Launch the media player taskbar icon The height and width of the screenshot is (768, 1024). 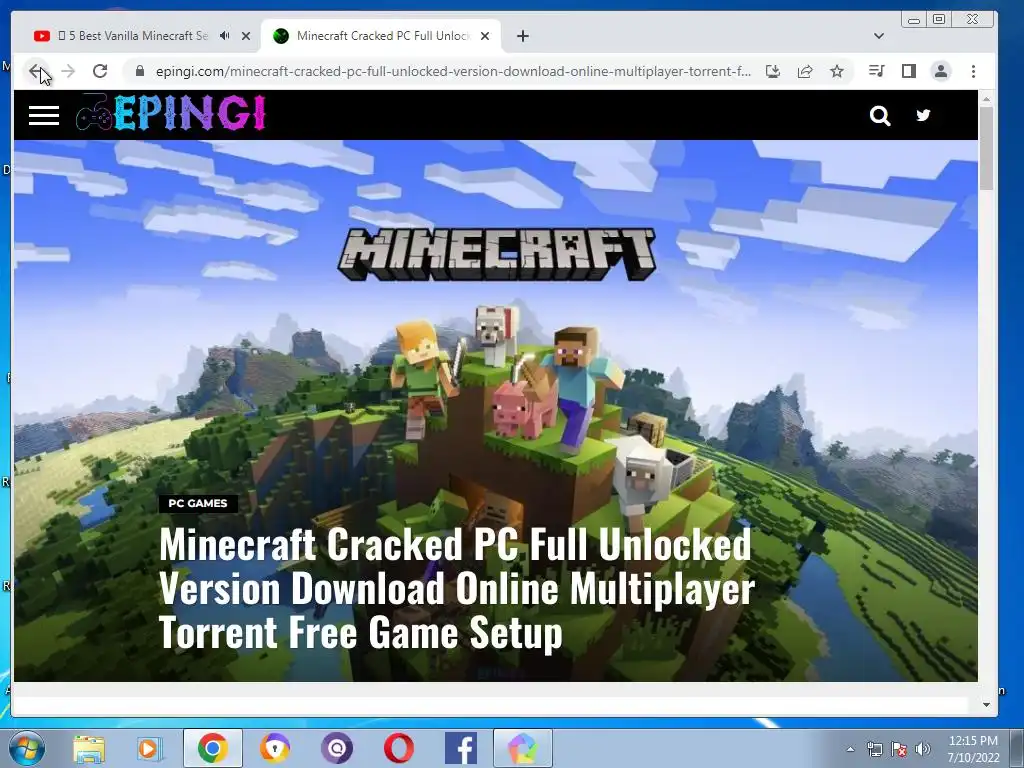[x=150, y=748]
